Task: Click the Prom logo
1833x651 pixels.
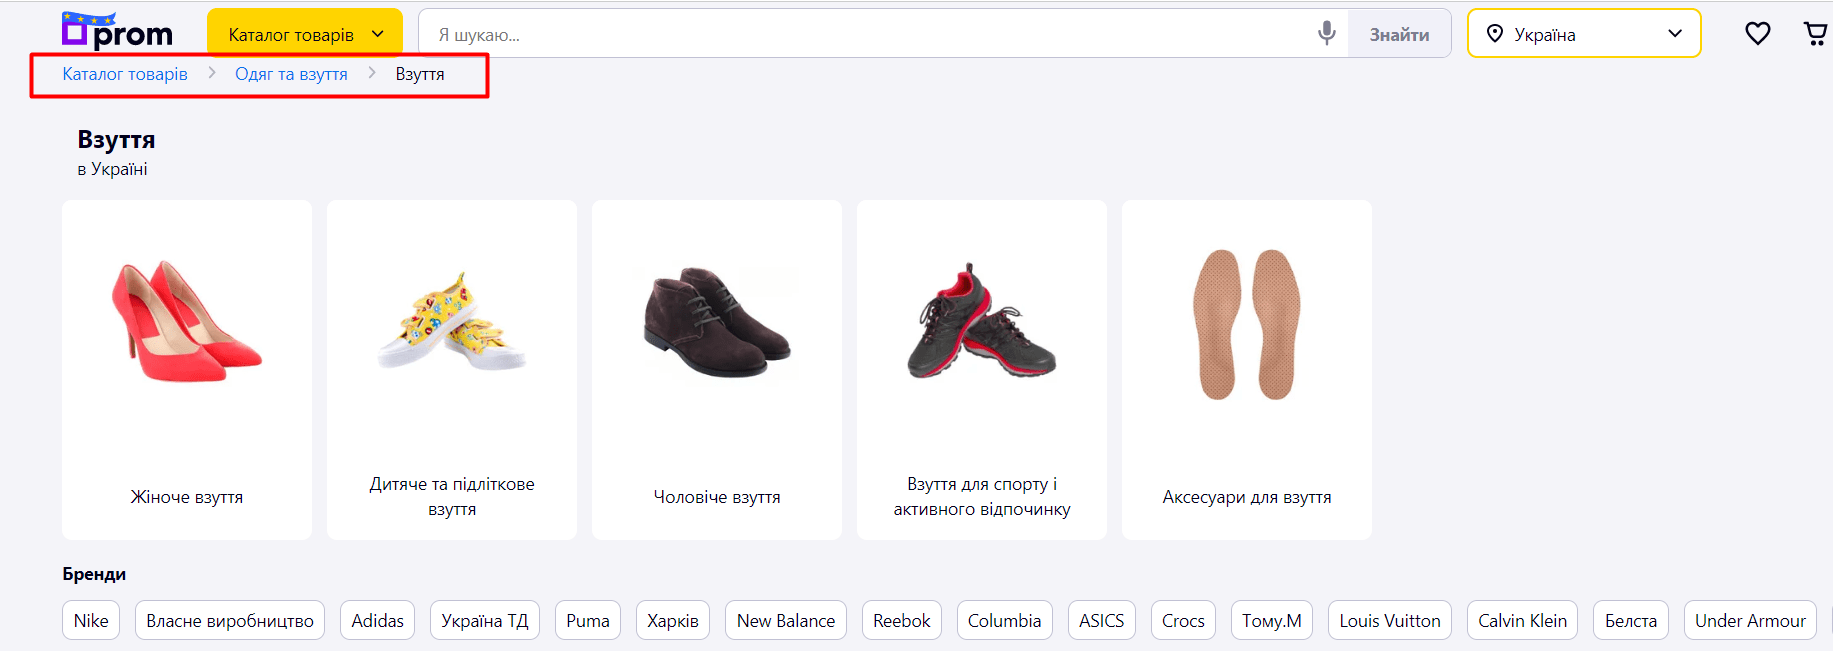Action: pyautogui.click(x=117, y=32)
